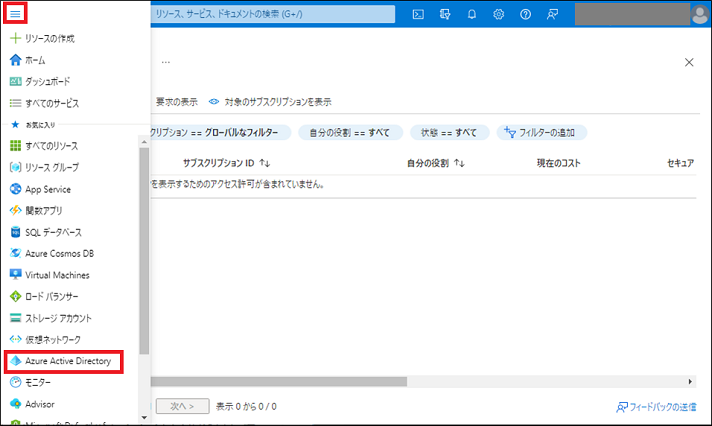Image resolution: width=712 pixels, height=426 pixels.
Task: Open the settings gear icon
Action: (499, 14)
